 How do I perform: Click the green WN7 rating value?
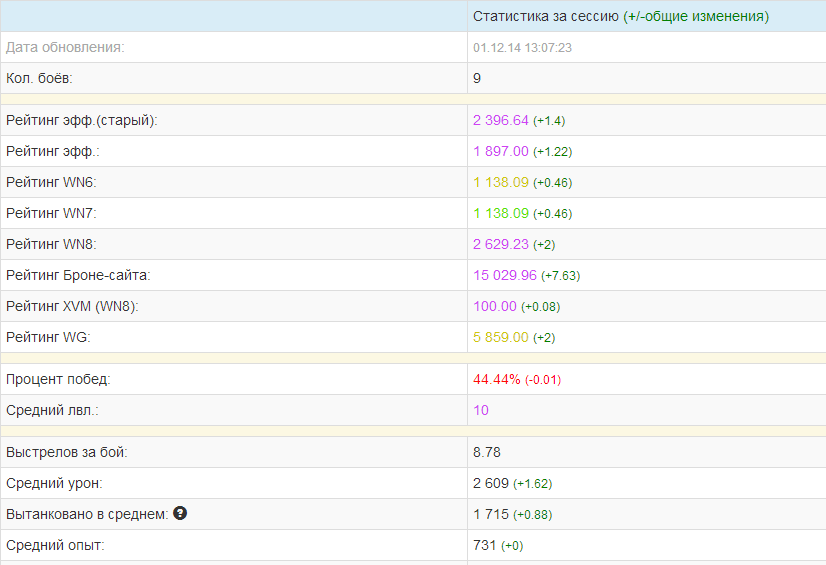[500, 213]
